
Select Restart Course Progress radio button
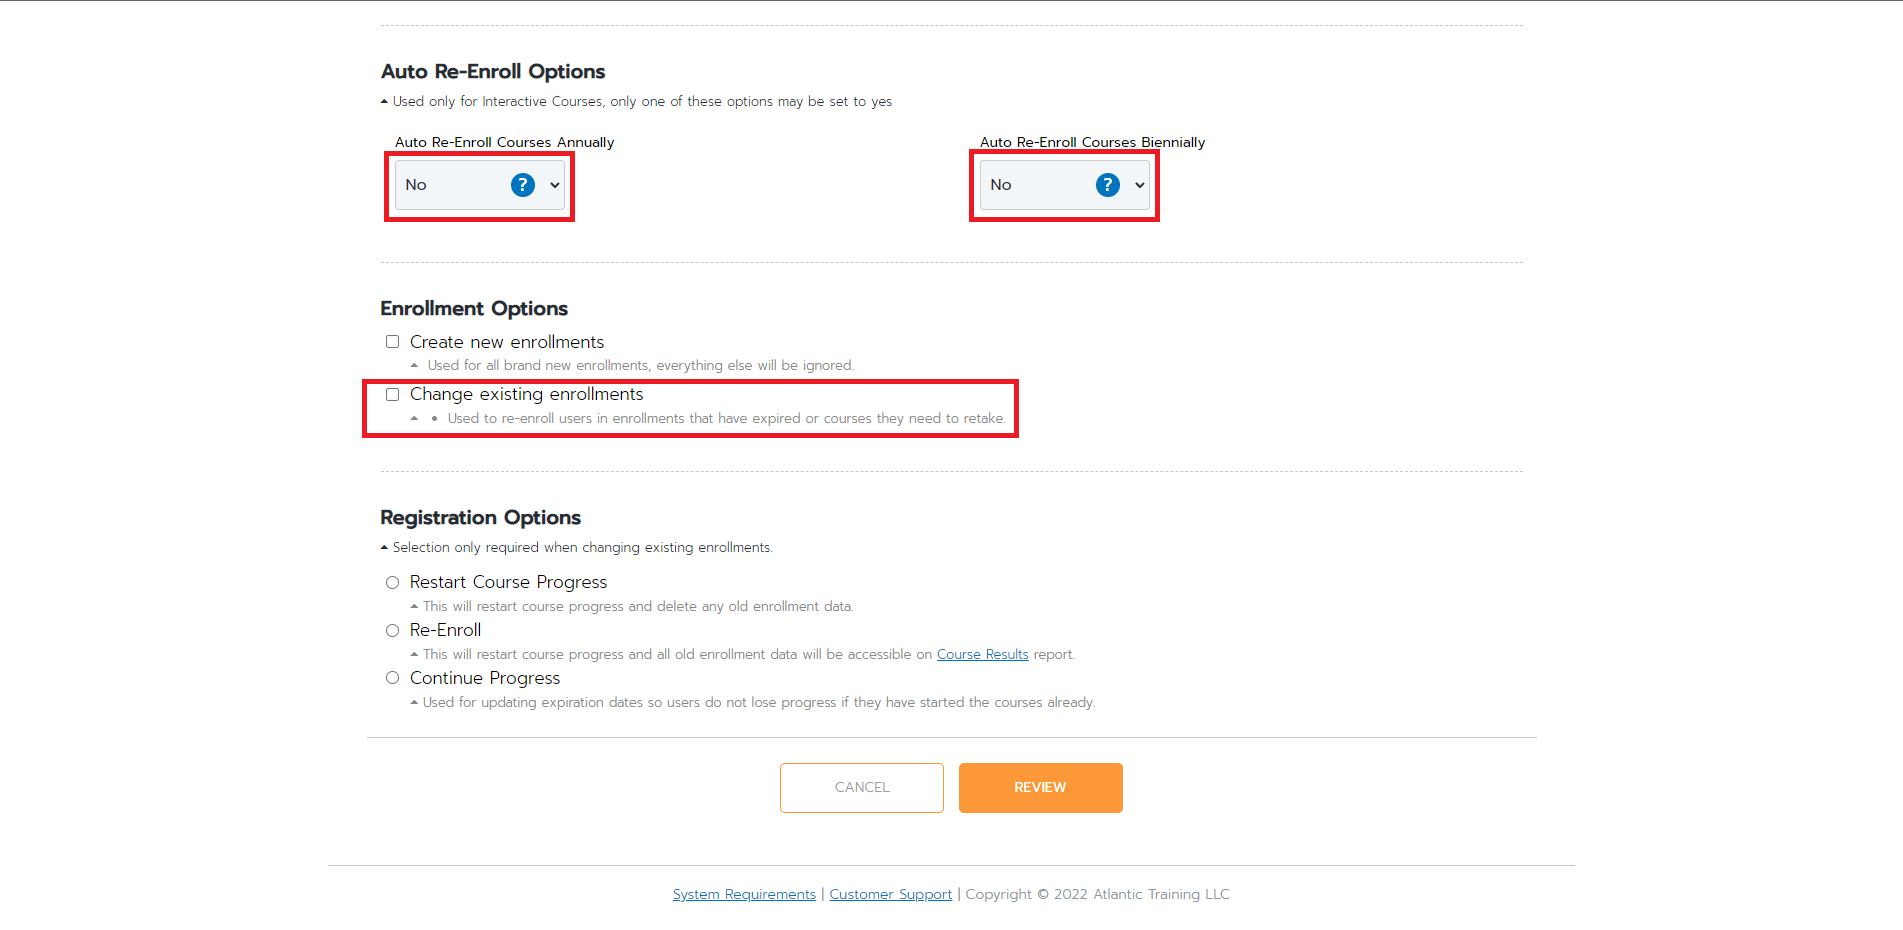(392, 582)
